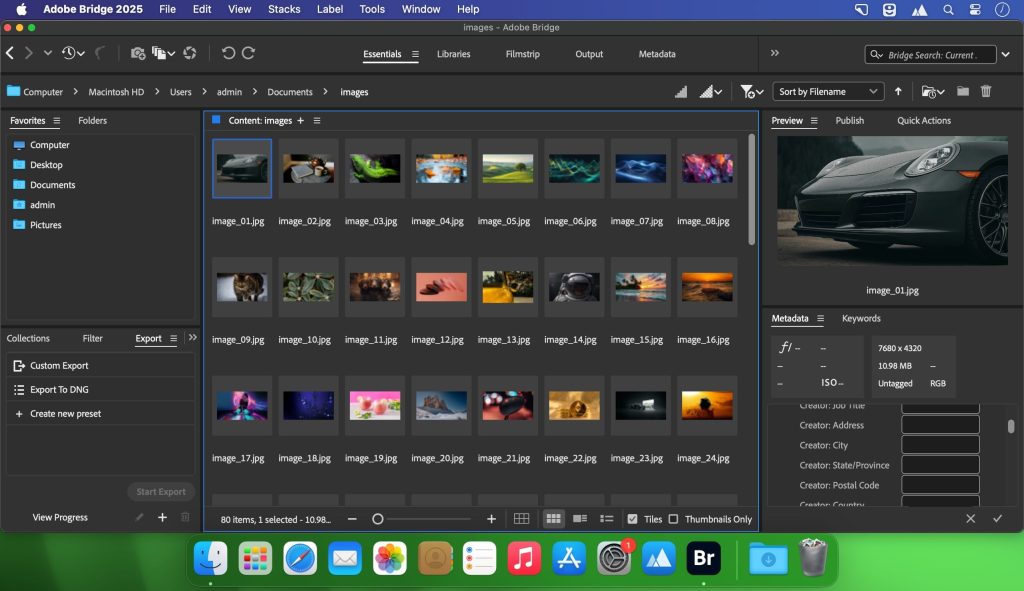This screenshot has height=591, width=1024.
Task: Switch to details view in the status bar
Action: tap(580, 519)
